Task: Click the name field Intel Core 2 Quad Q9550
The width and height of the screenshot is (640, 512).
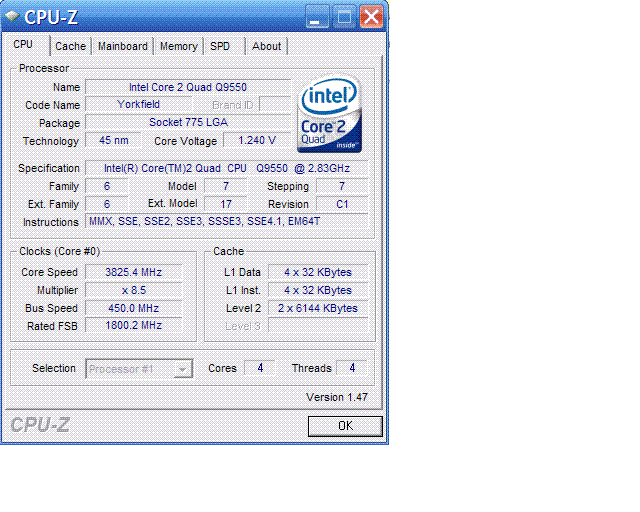Action: (x=188, y=87)
